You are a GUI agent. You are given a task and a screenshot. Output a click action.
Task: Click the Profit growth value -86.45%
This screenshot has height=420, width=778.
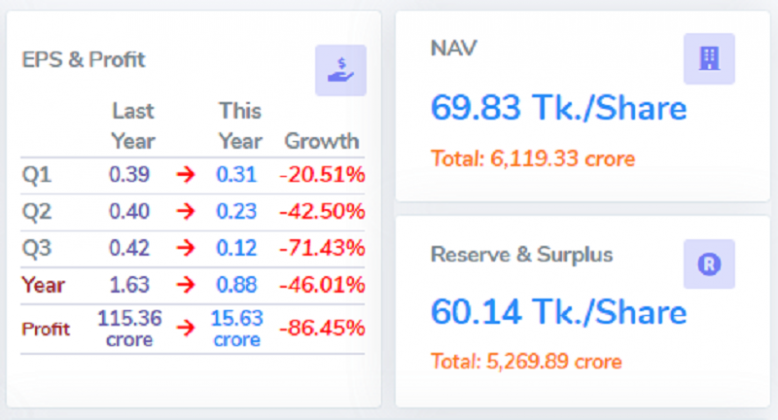[321, 327]
